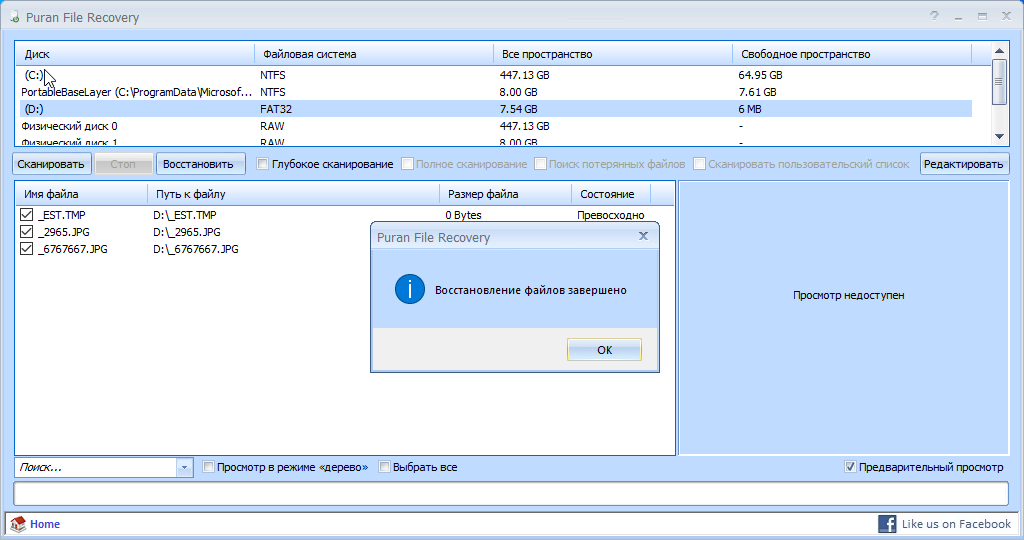This screenshot has width=1024, height=540.
Task: Select the _6767667.JPG file name
Action: pos(73,249)
